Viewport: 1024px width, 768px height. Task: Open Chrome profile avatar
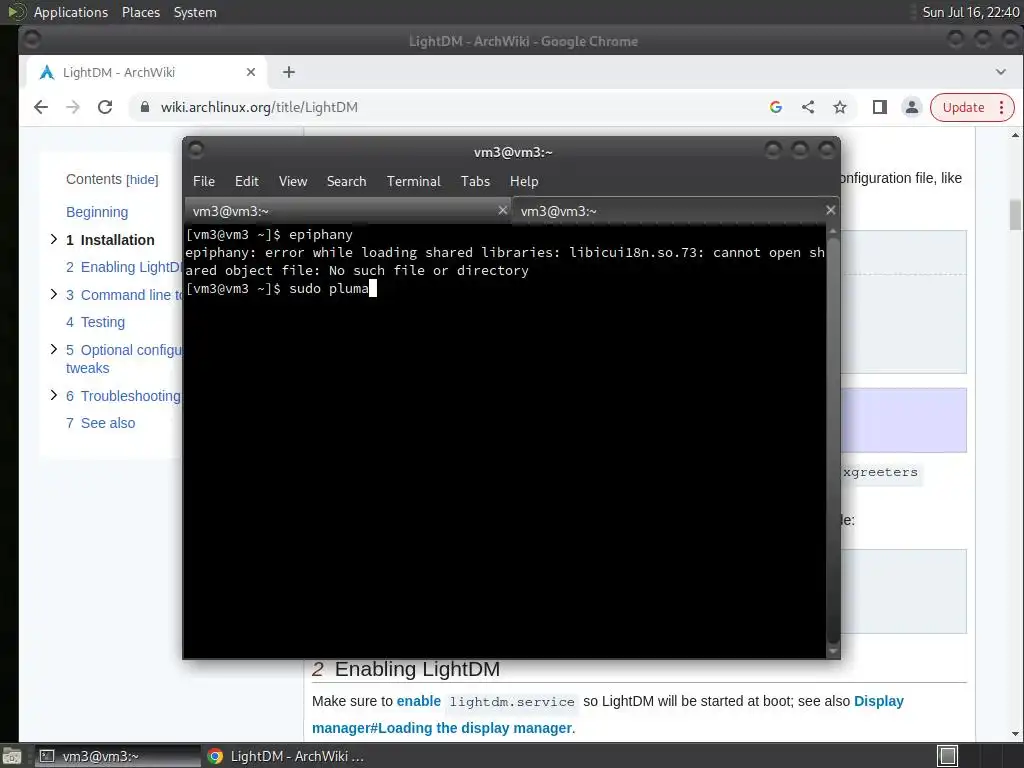pos(912,107)
